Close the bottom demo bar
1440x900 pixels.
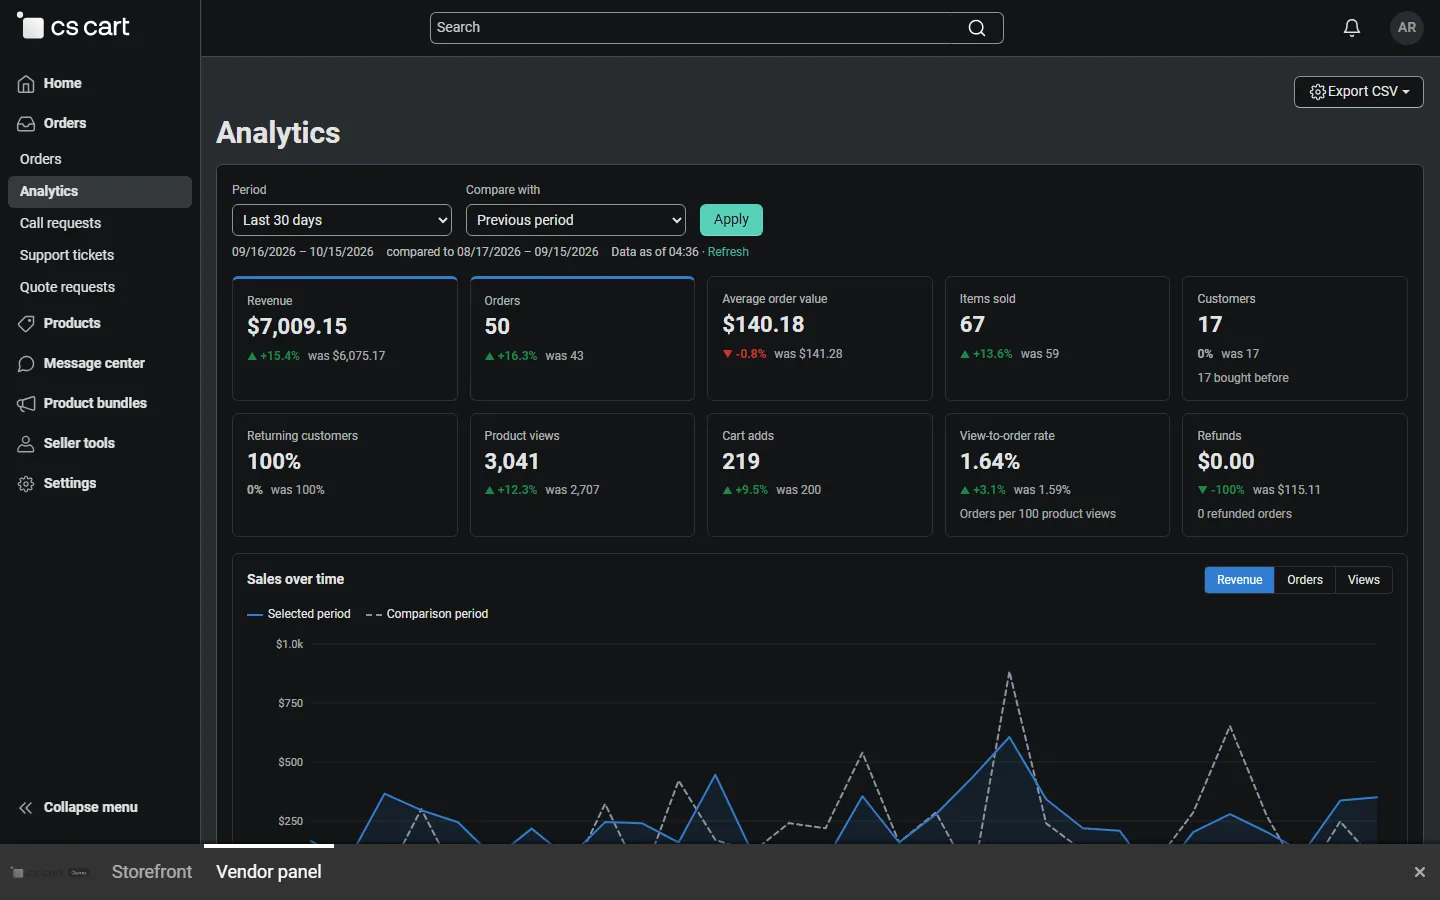pos(1420,872)
